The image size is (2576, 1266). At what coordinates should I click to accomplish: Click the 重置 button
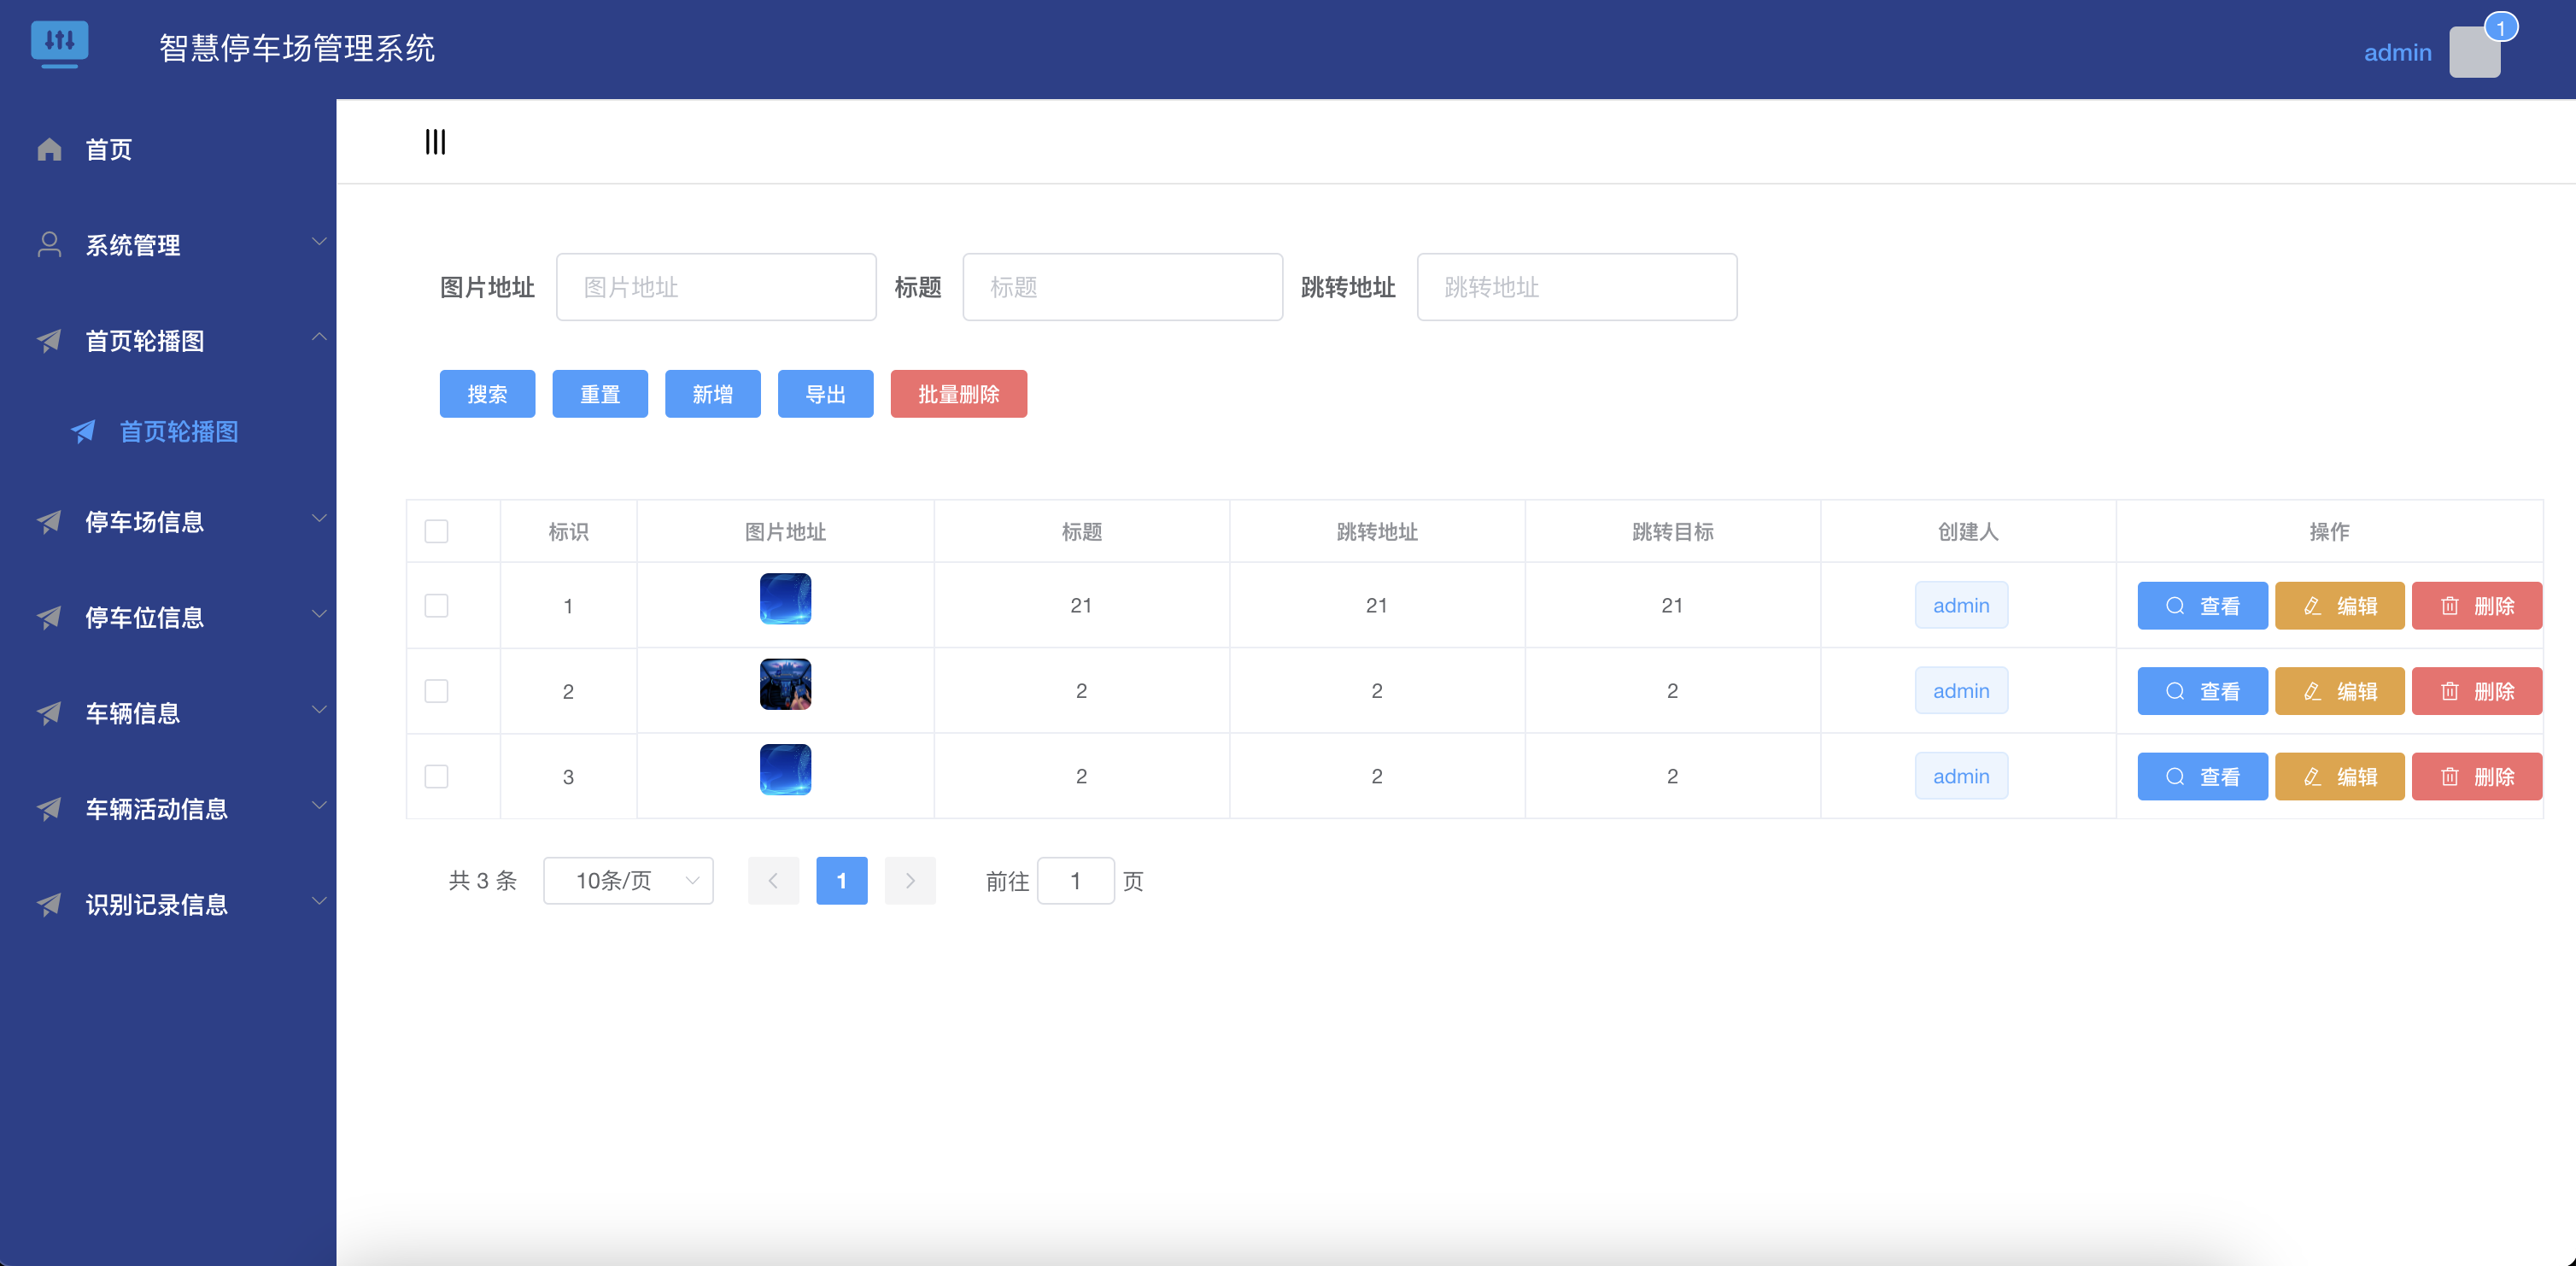pos(600,394)
